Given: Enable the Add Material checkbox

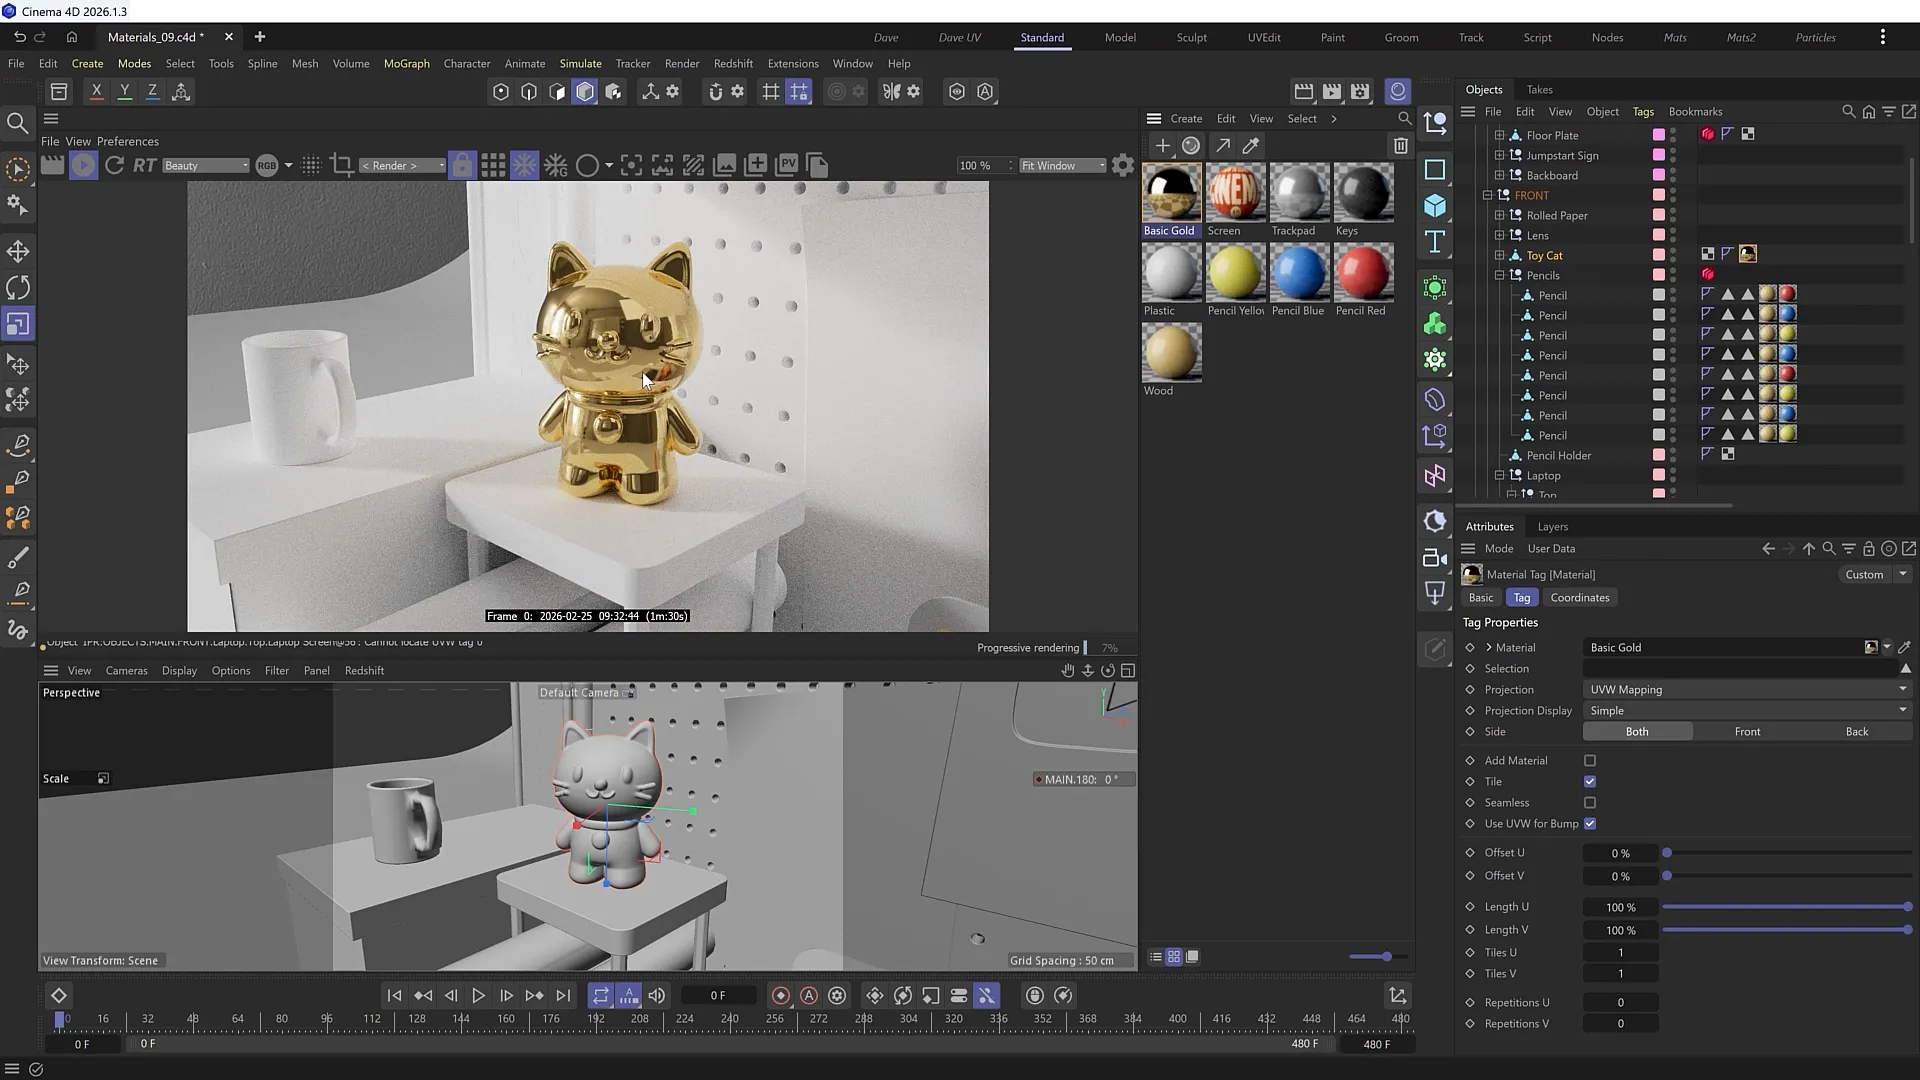Looking at the screenshot, I should 1590,761.
